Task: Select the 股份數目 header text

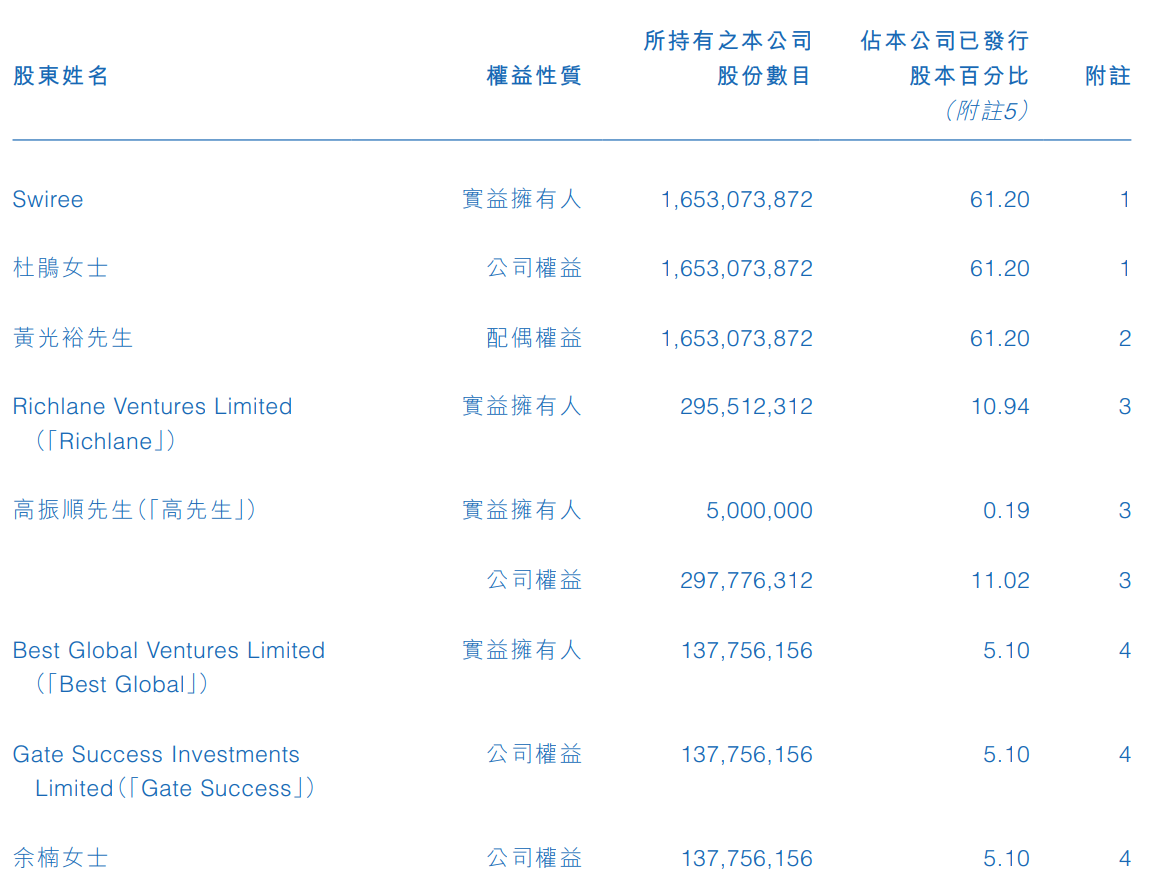Action: (x=764, y=76)
